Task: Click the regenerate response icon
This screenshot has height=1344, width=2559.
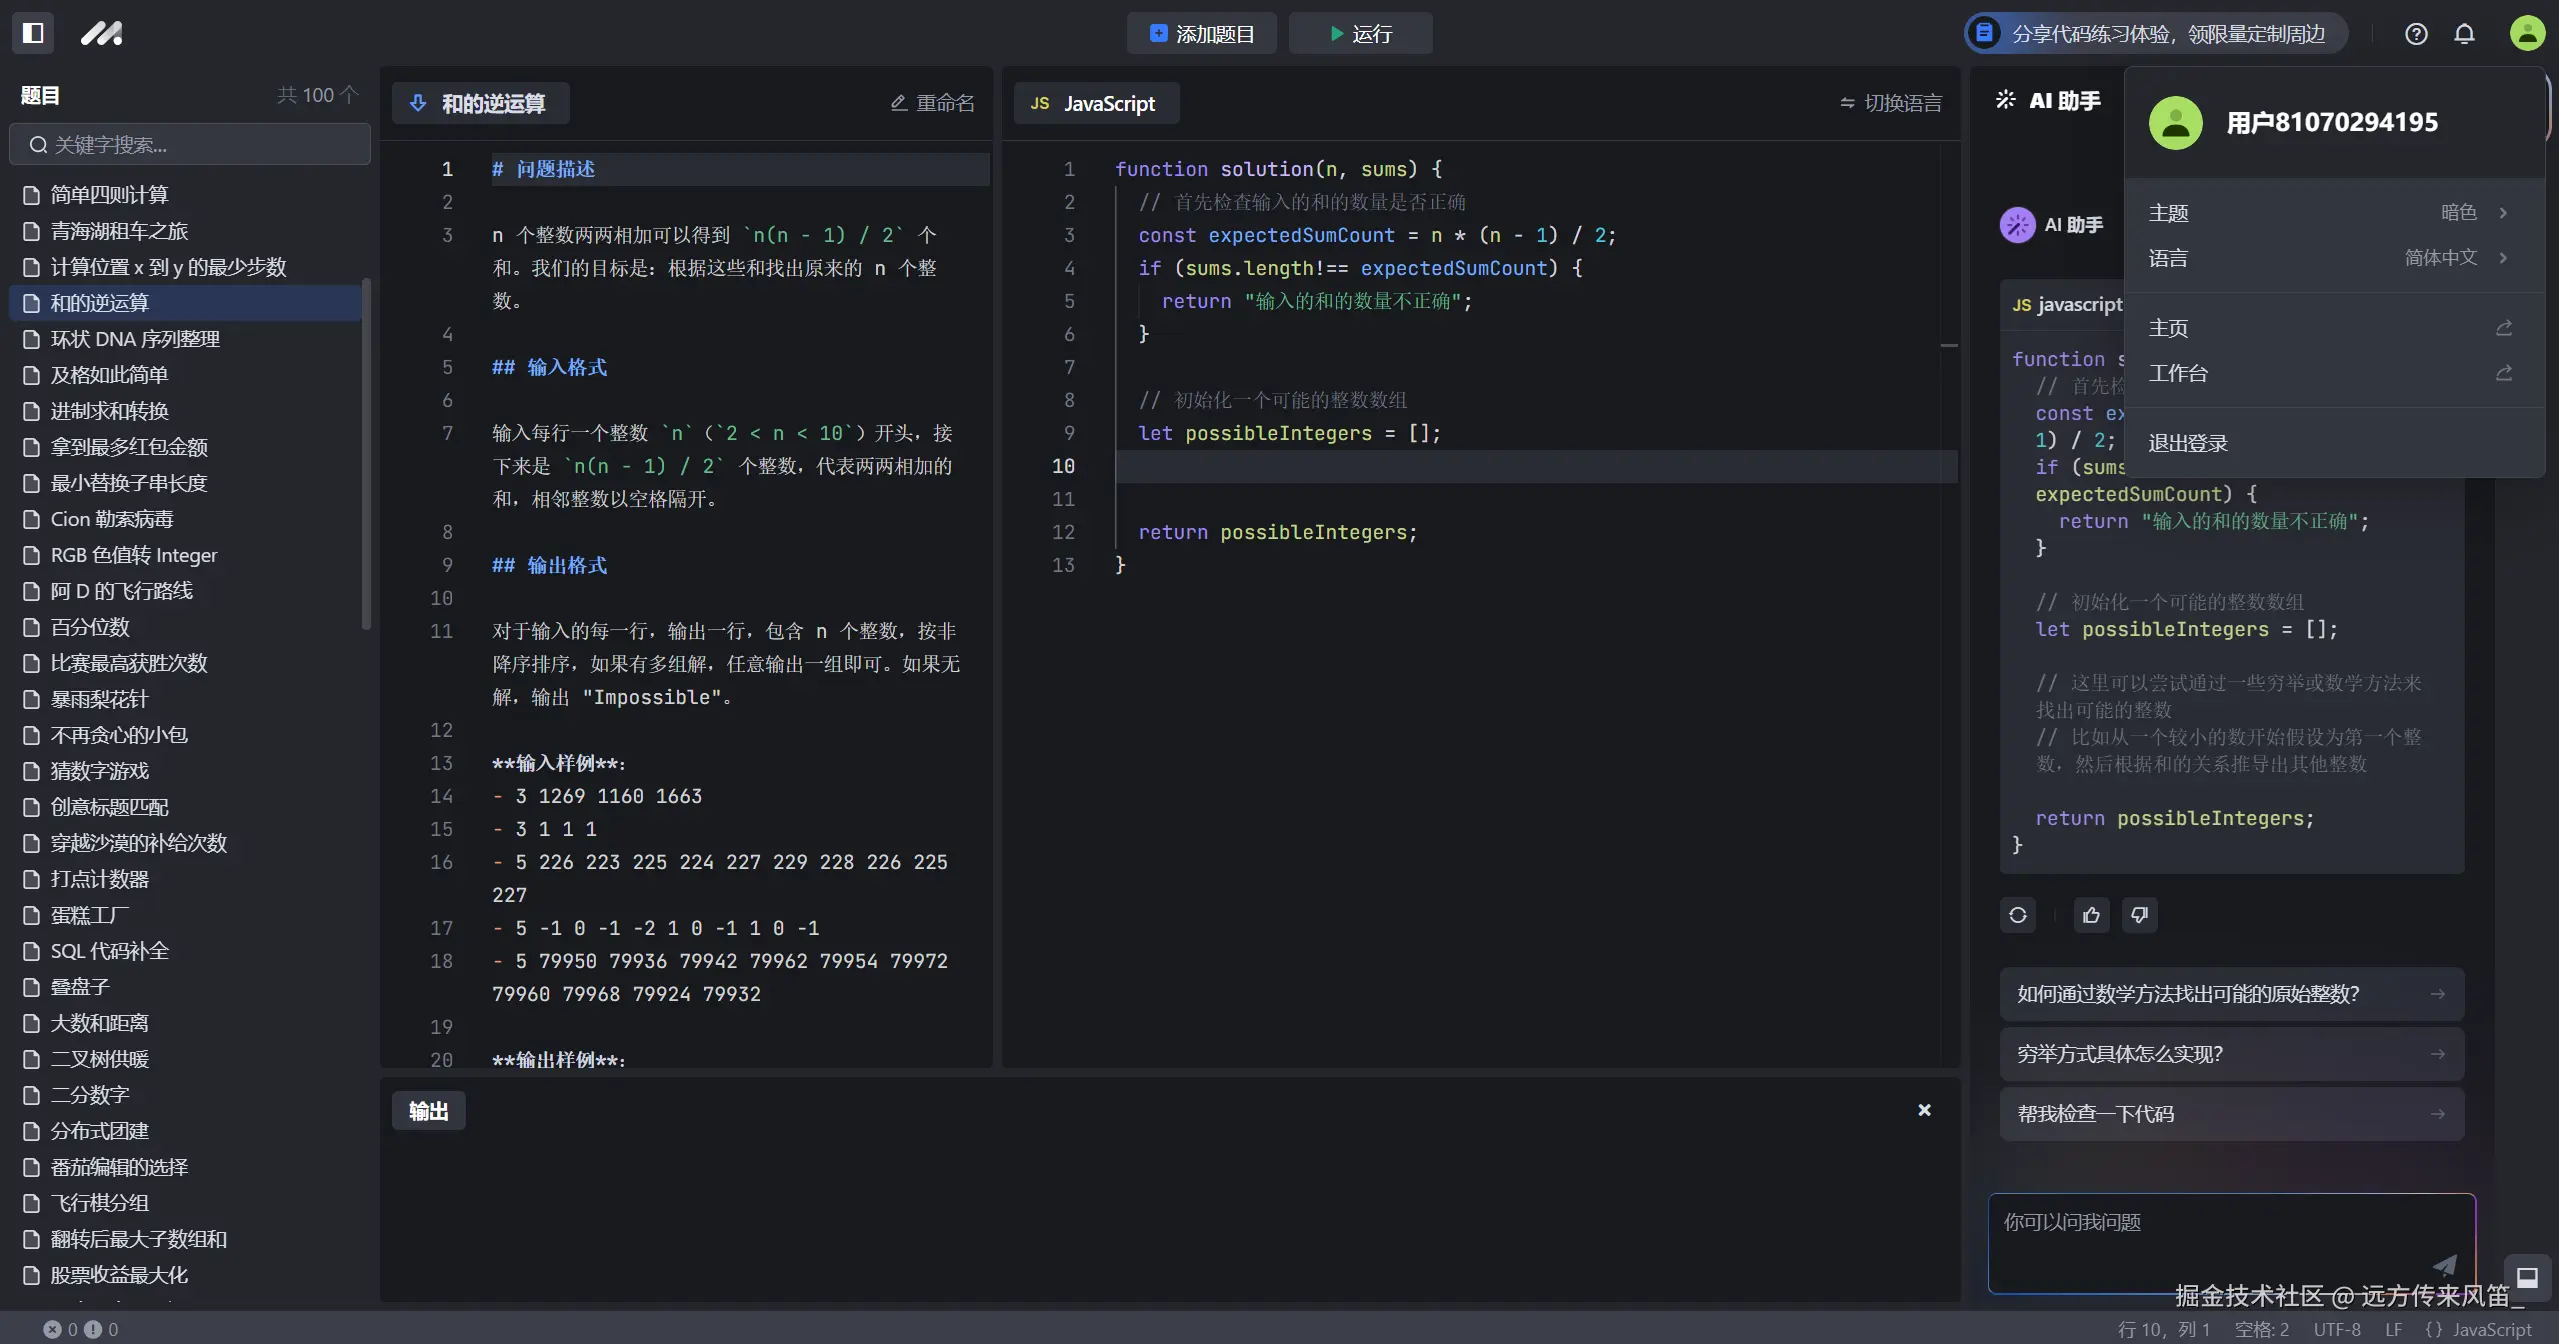Action: pyautogui.click(x=2018, y=915)
